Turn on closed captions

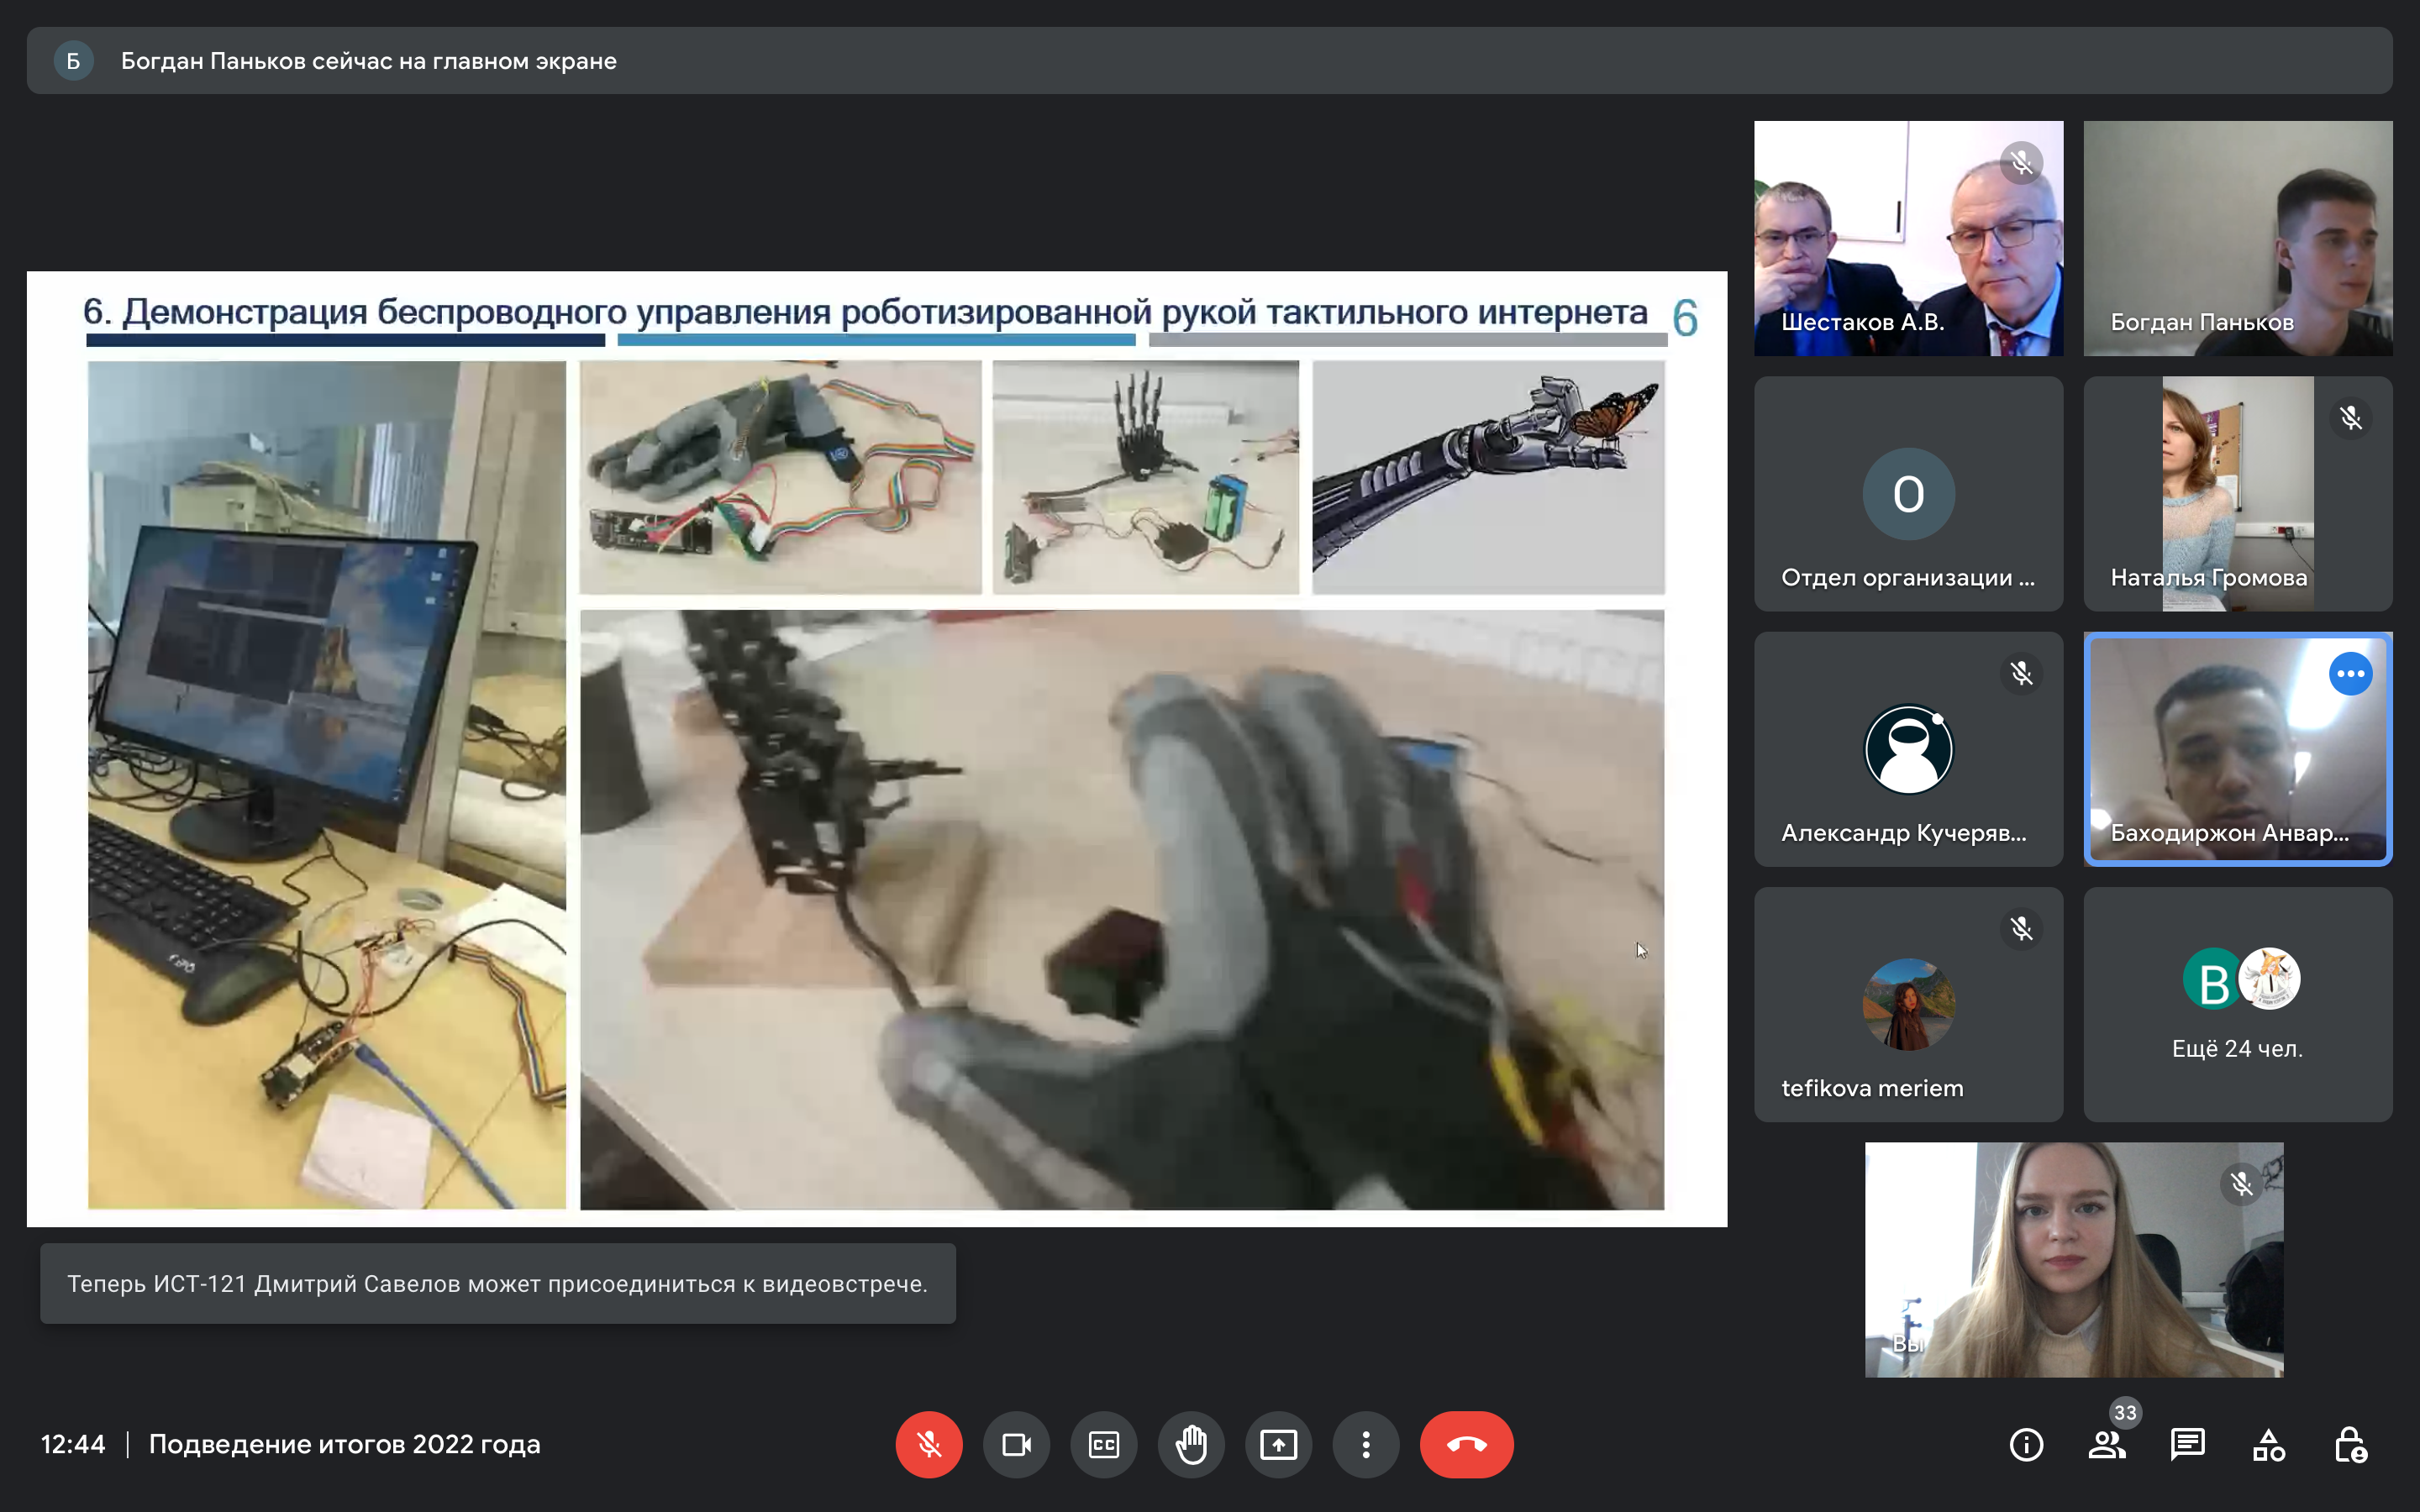(x=1103, y=1444)
